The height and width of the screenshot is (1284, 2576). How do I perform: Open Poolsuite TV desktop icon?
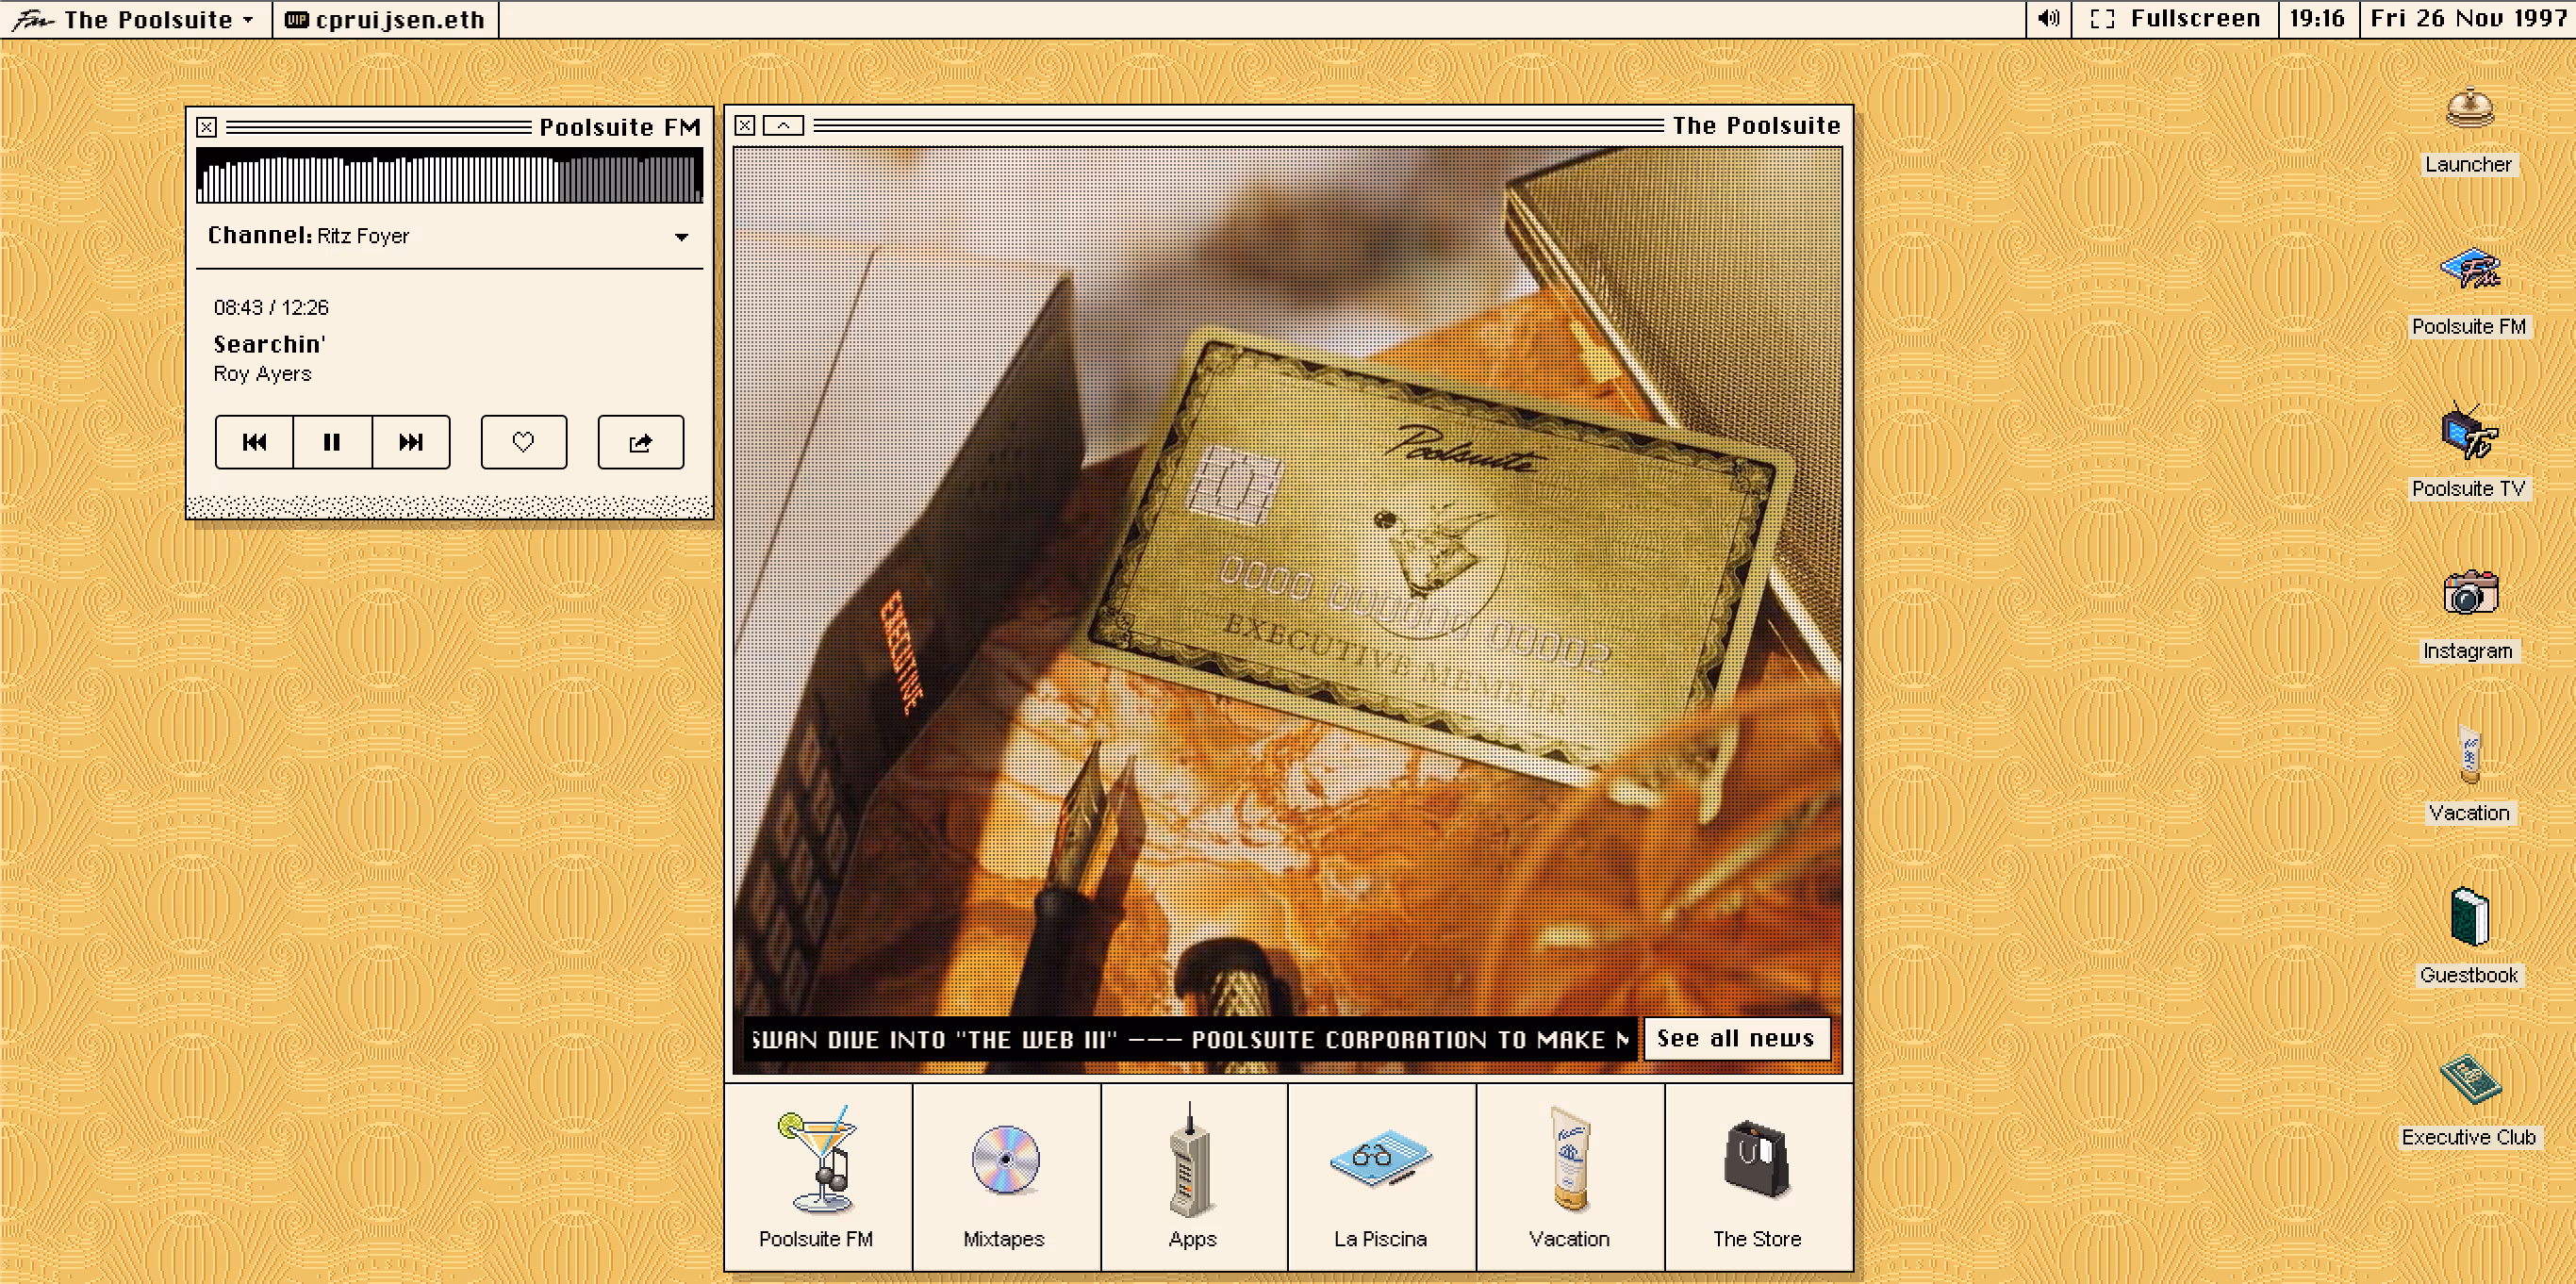coord(2468,434)
